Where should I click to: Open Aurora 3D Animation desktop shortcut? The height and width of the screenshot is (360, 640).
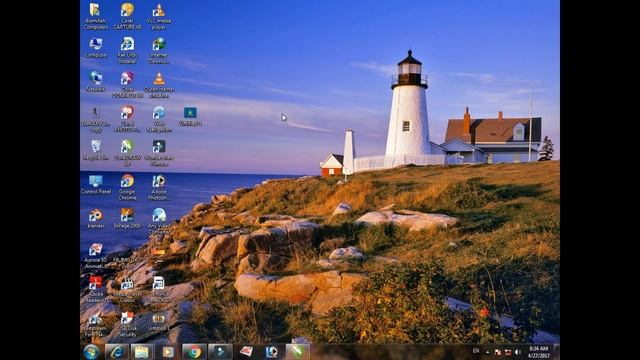(96, 256)
